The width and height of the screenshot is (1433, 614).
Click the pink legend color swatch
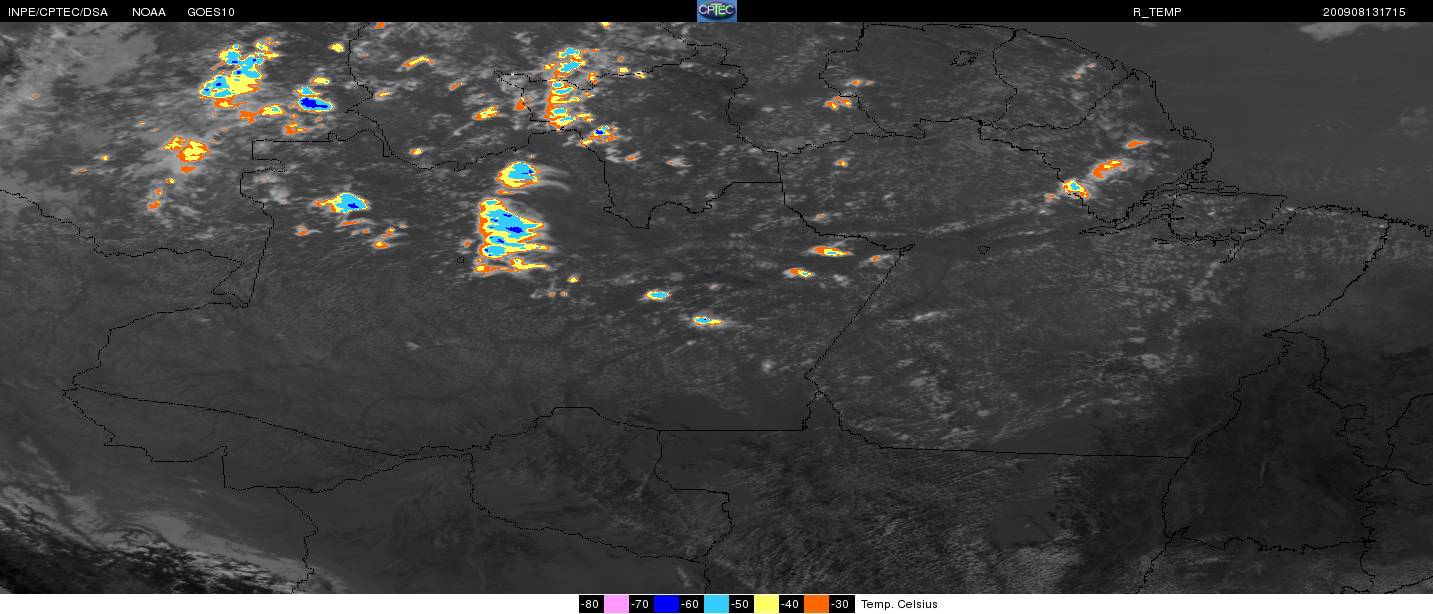616,604
